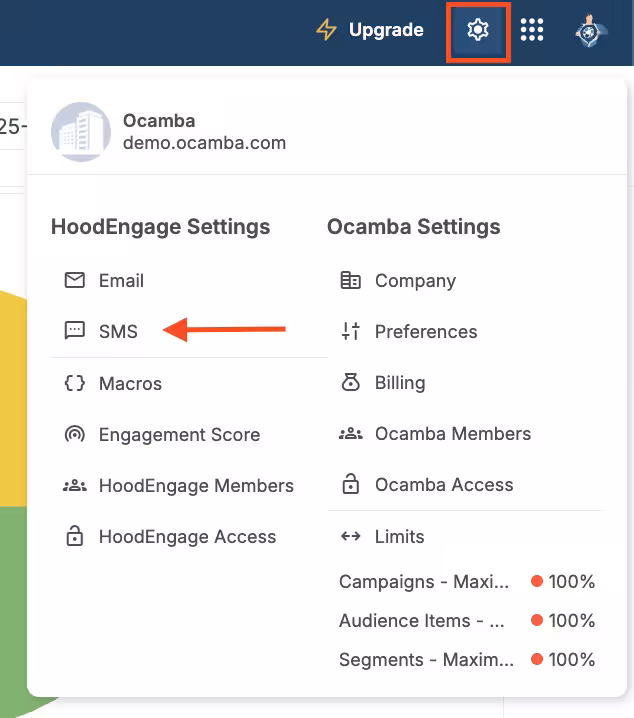Click the HoodEngage Access lock icon
634x718 pixels.
[x=74, y=537]
